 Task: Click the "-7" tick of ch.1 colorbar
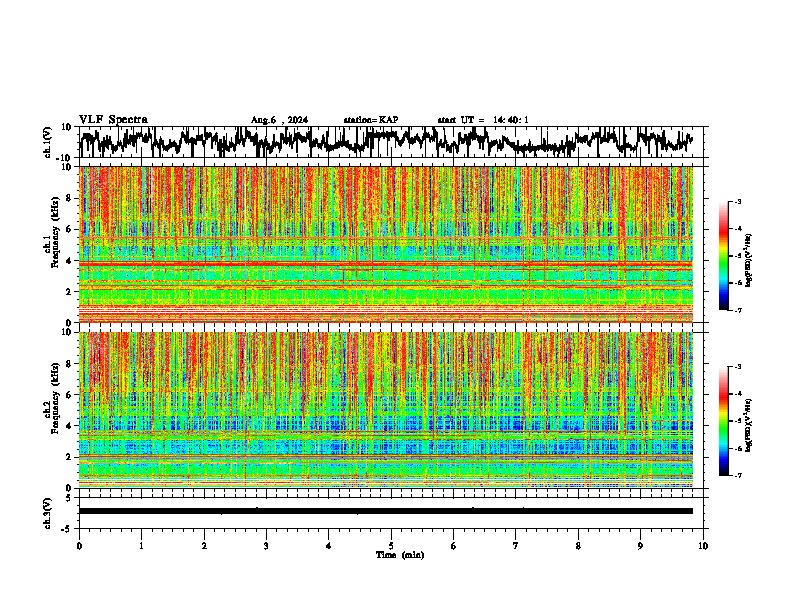pos(738,310)
